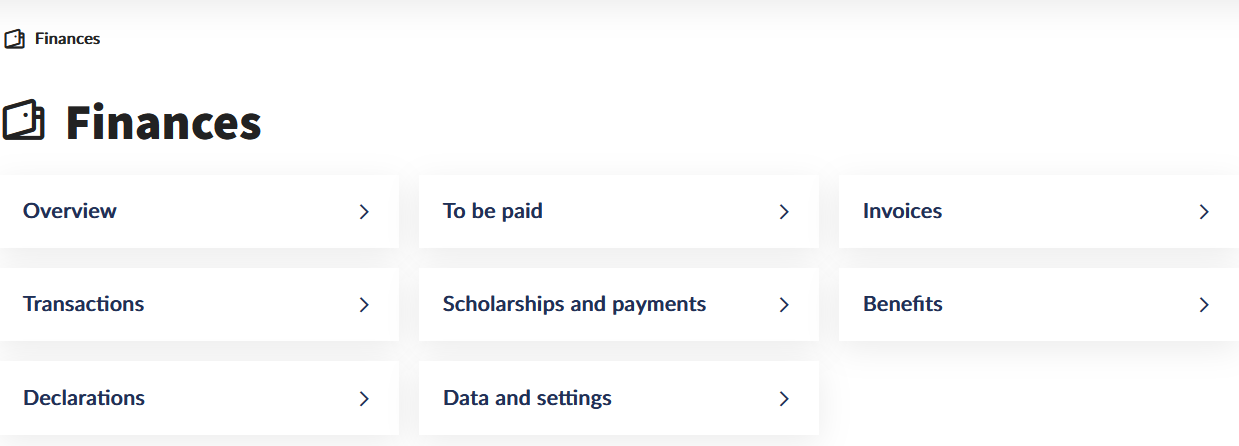The width and height of the screenshot is (1239, 446).
Task: Click the Finances breadcrumb link
Action: tap(67, 39)
